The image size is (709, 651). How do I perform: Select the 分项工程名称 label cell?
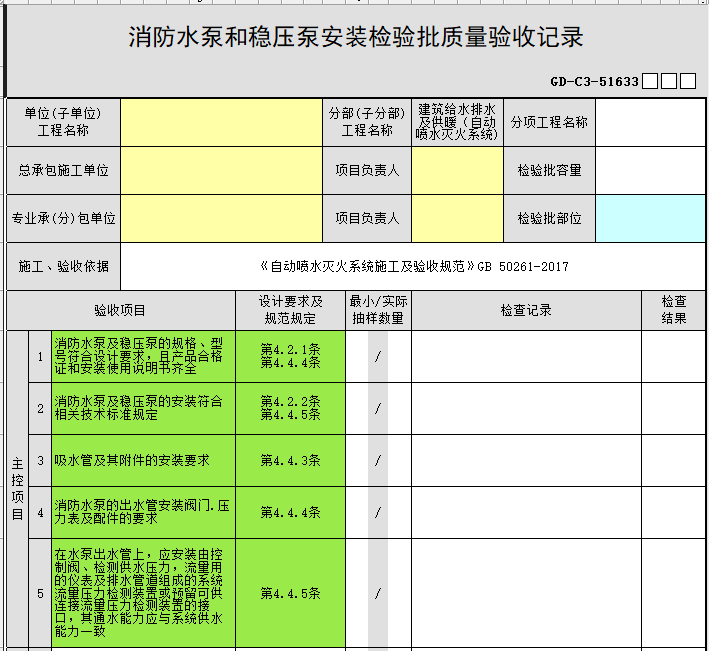tap(549, 122)
